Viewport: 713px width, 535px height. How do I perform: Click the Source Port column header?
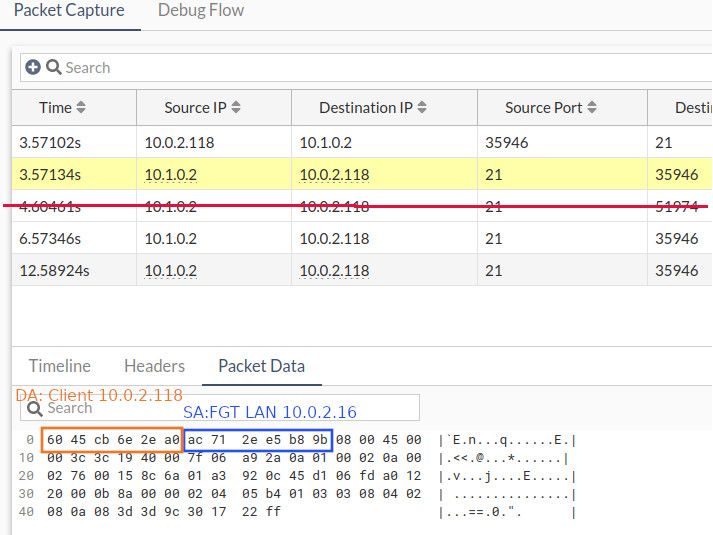coord(562,108)
